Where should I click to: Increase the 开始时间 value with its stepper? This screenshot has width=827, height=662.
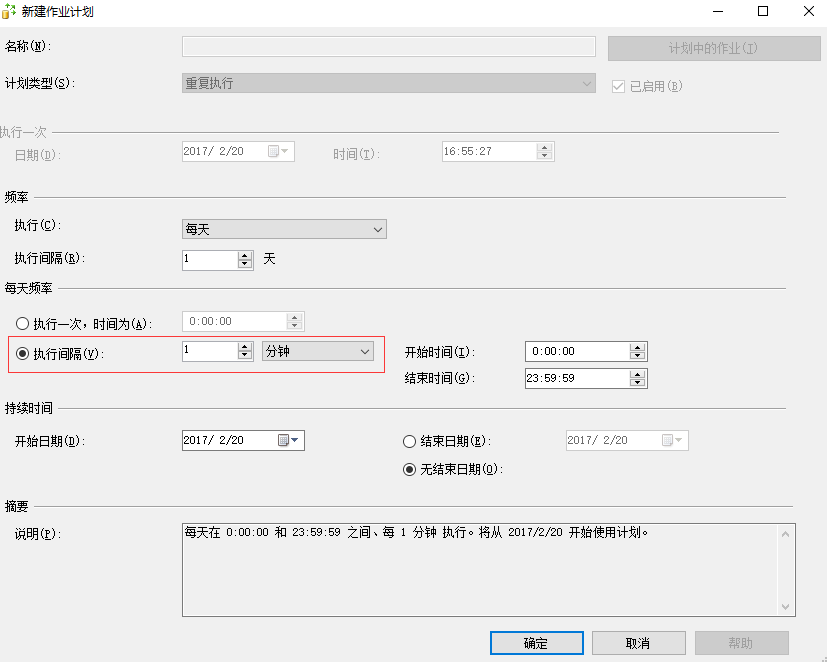pos(639,347)
